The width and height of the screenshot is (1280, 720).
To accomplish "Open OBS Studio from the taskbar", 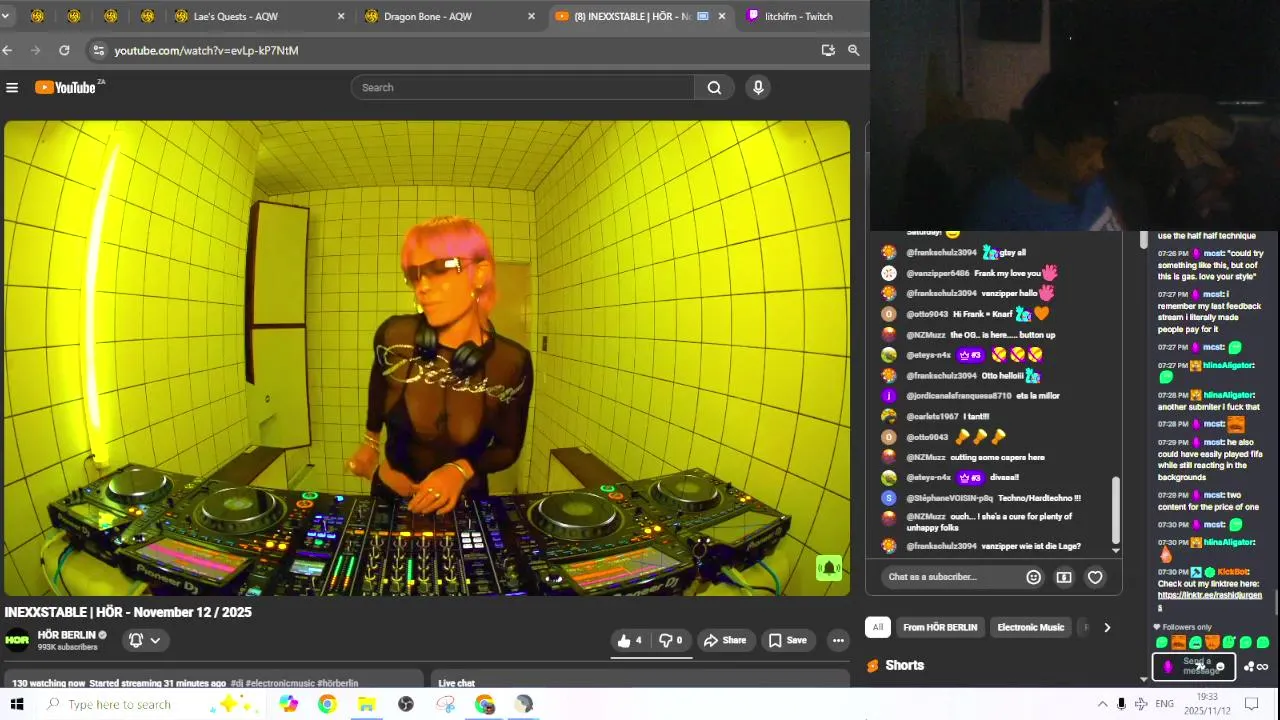I will pyautogui.click(x=405, y=704).
